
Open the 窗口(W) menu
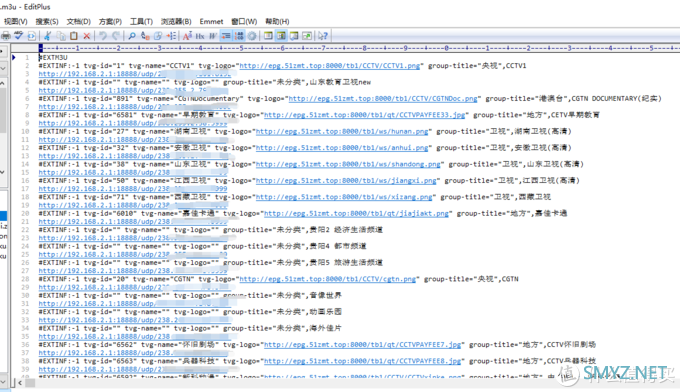click(244, 21)
